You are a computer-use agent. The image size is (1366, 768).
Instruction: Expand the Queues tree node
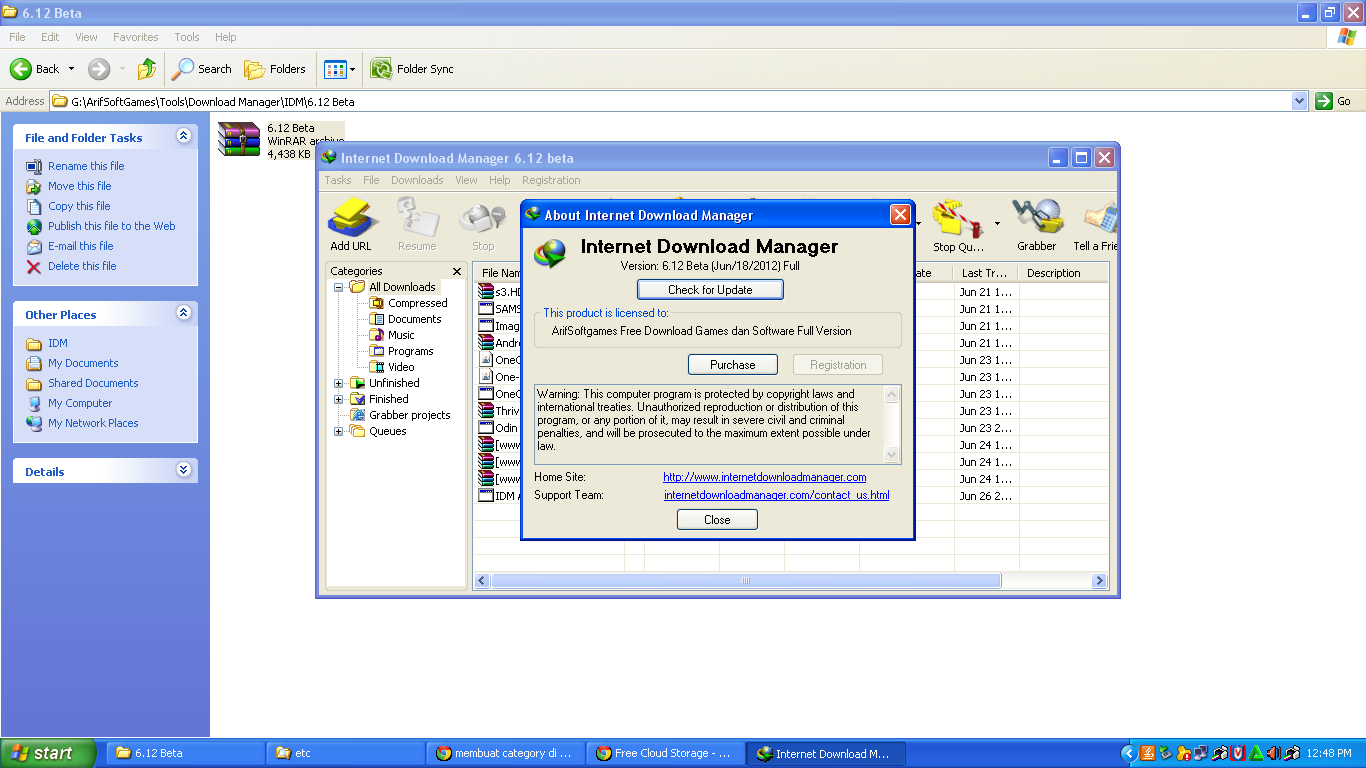tap(338, 431)
